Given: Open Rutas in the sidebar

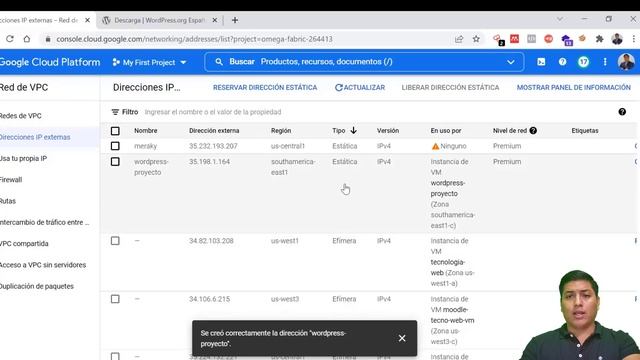Looking at the screenshot, I should coord(8,201).
